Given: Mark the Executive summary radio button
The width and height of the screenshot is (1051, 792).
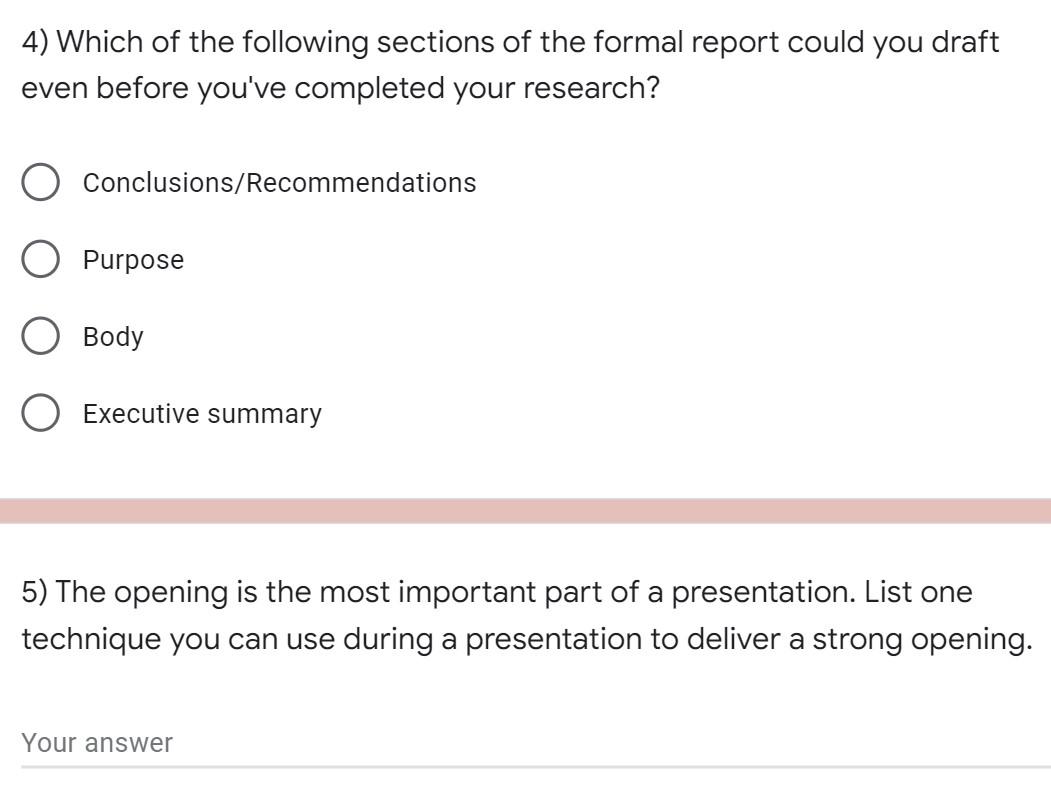Looking at the screenshot, I should (40, 413).
